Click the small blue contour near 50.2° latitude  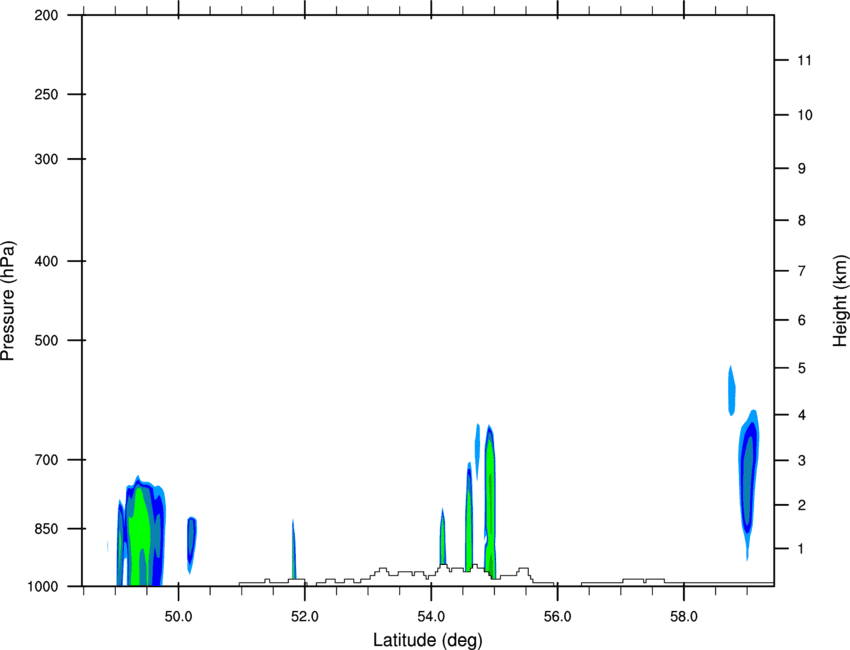tap(191, 545)
